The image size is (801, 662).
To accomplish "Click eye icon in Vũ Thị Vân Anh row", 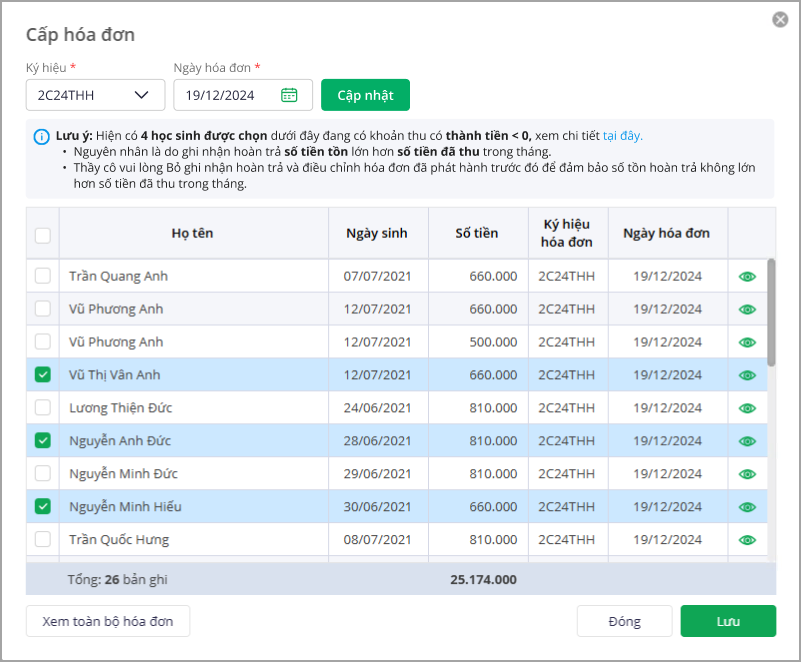I will [747, 375].
